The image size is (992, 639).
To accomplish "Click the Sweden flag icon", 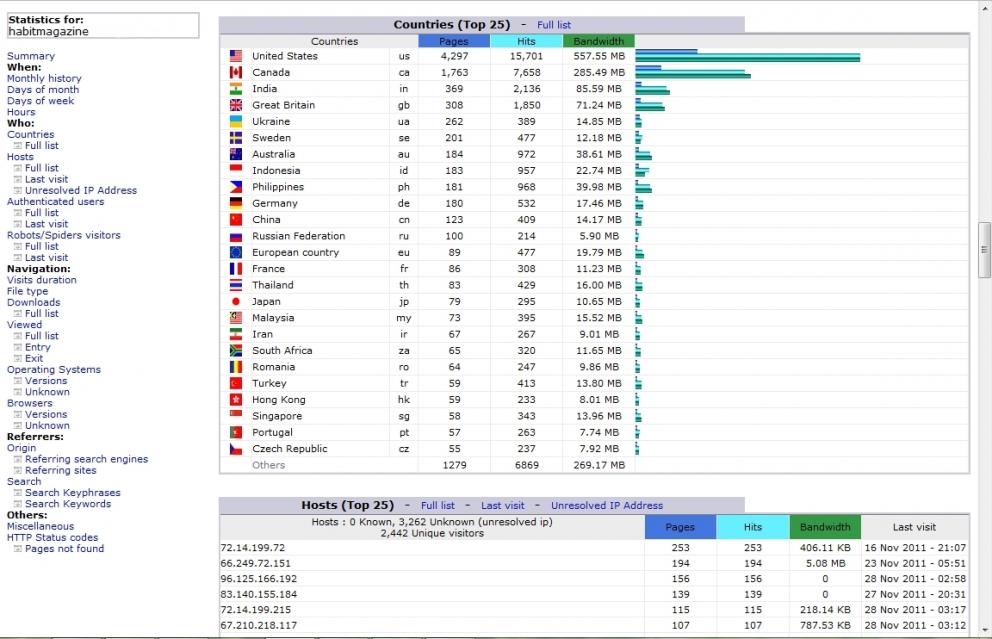I will 236,138.
